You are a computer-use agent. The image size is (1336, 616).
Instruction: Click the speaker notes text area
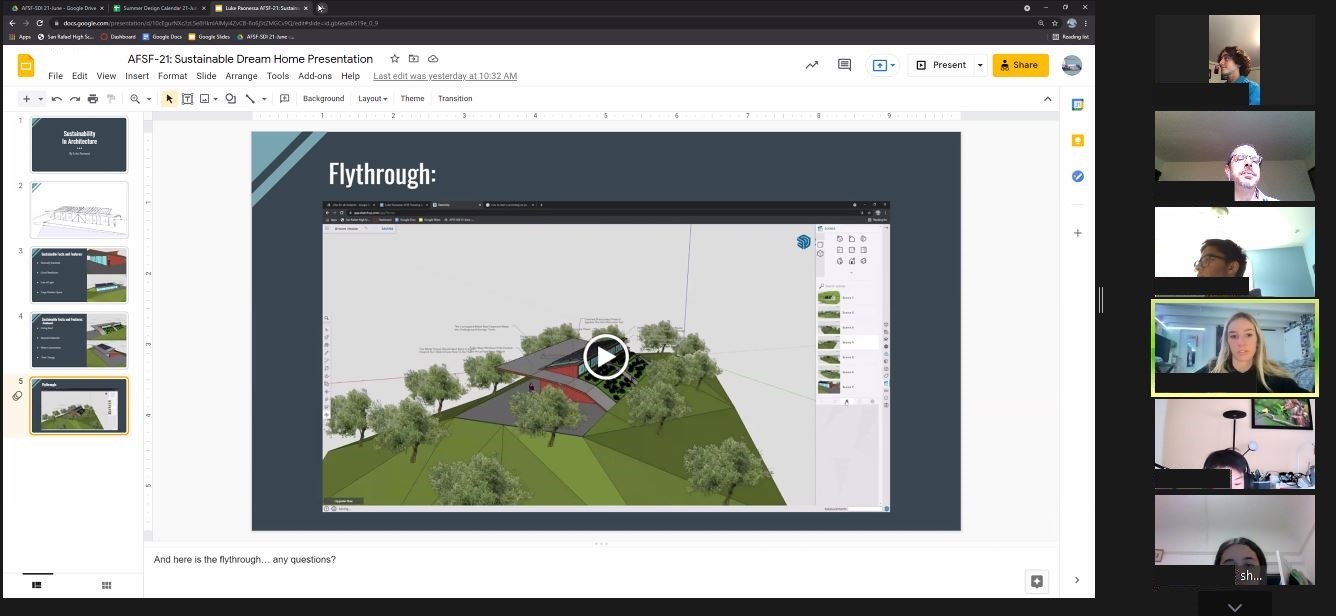600,570
